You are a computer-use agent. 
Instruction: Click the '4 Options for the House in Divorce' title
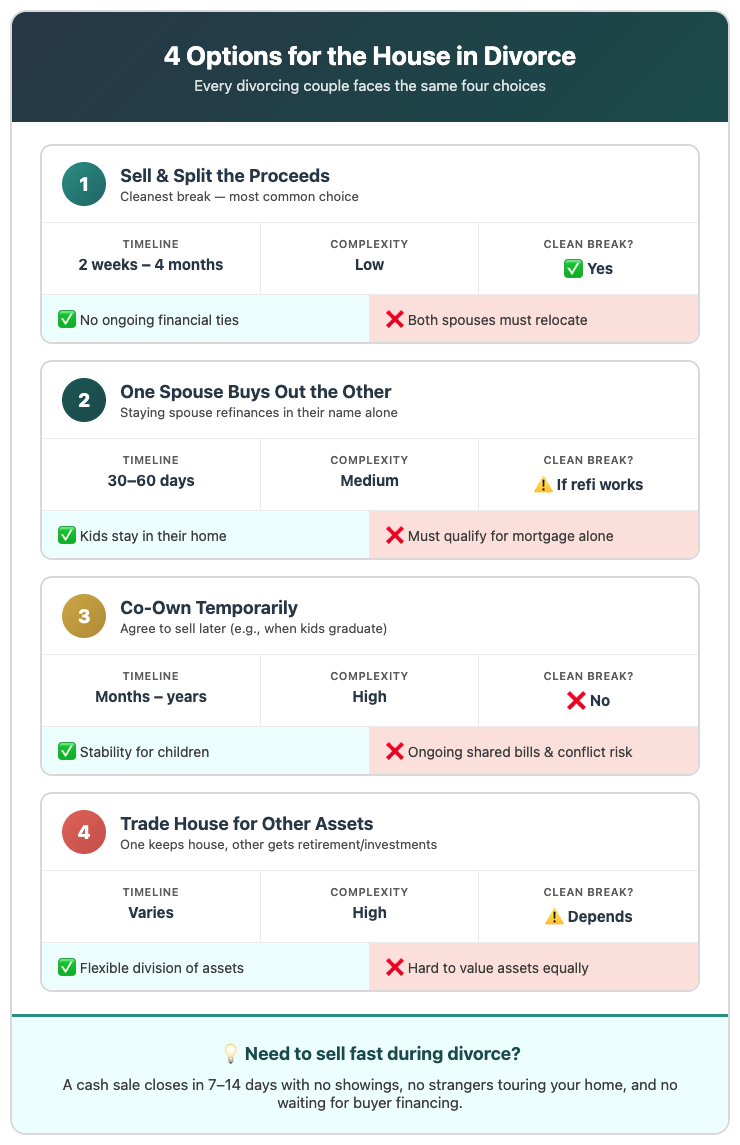[370, 56]
